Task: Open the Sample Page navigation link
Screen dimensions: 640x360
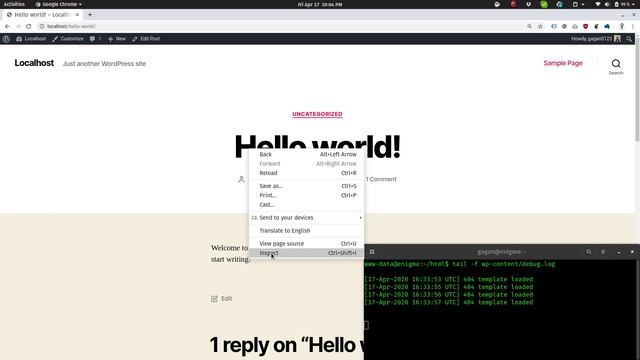Action: pyautogui.click(x=563, y=63)
